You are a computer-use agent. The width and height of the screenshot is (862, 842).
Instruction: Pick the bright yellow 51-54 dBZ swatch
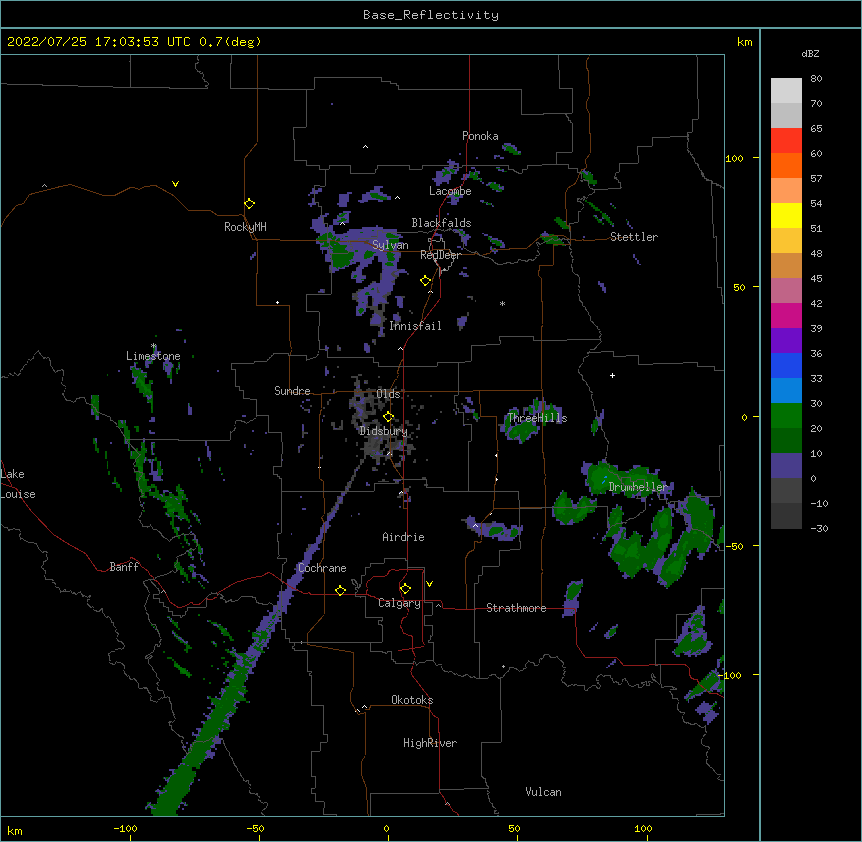click(x=786, y=215)
